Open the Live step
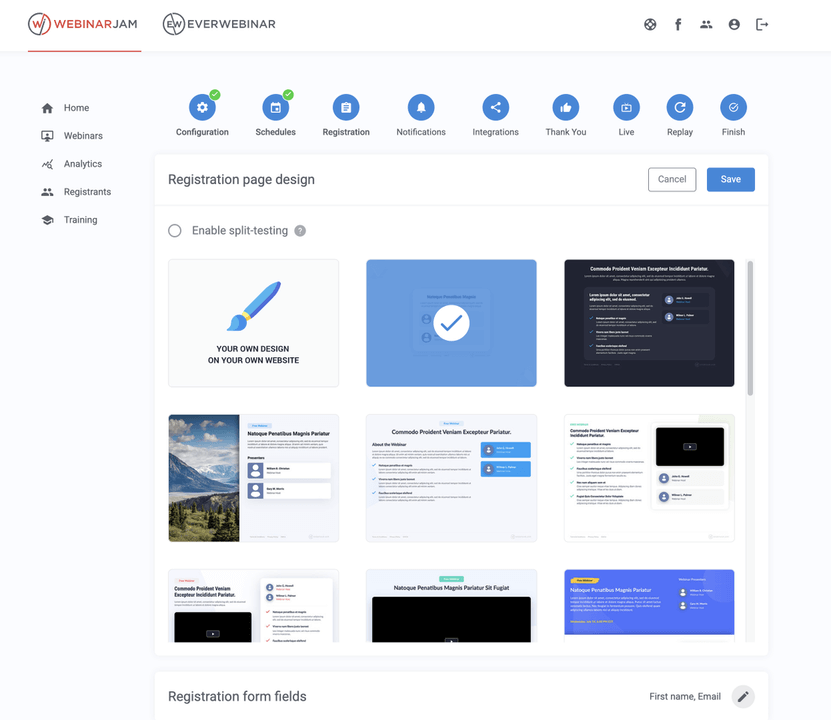This screenshot has height=720, width=831. [x=626, y=107]
